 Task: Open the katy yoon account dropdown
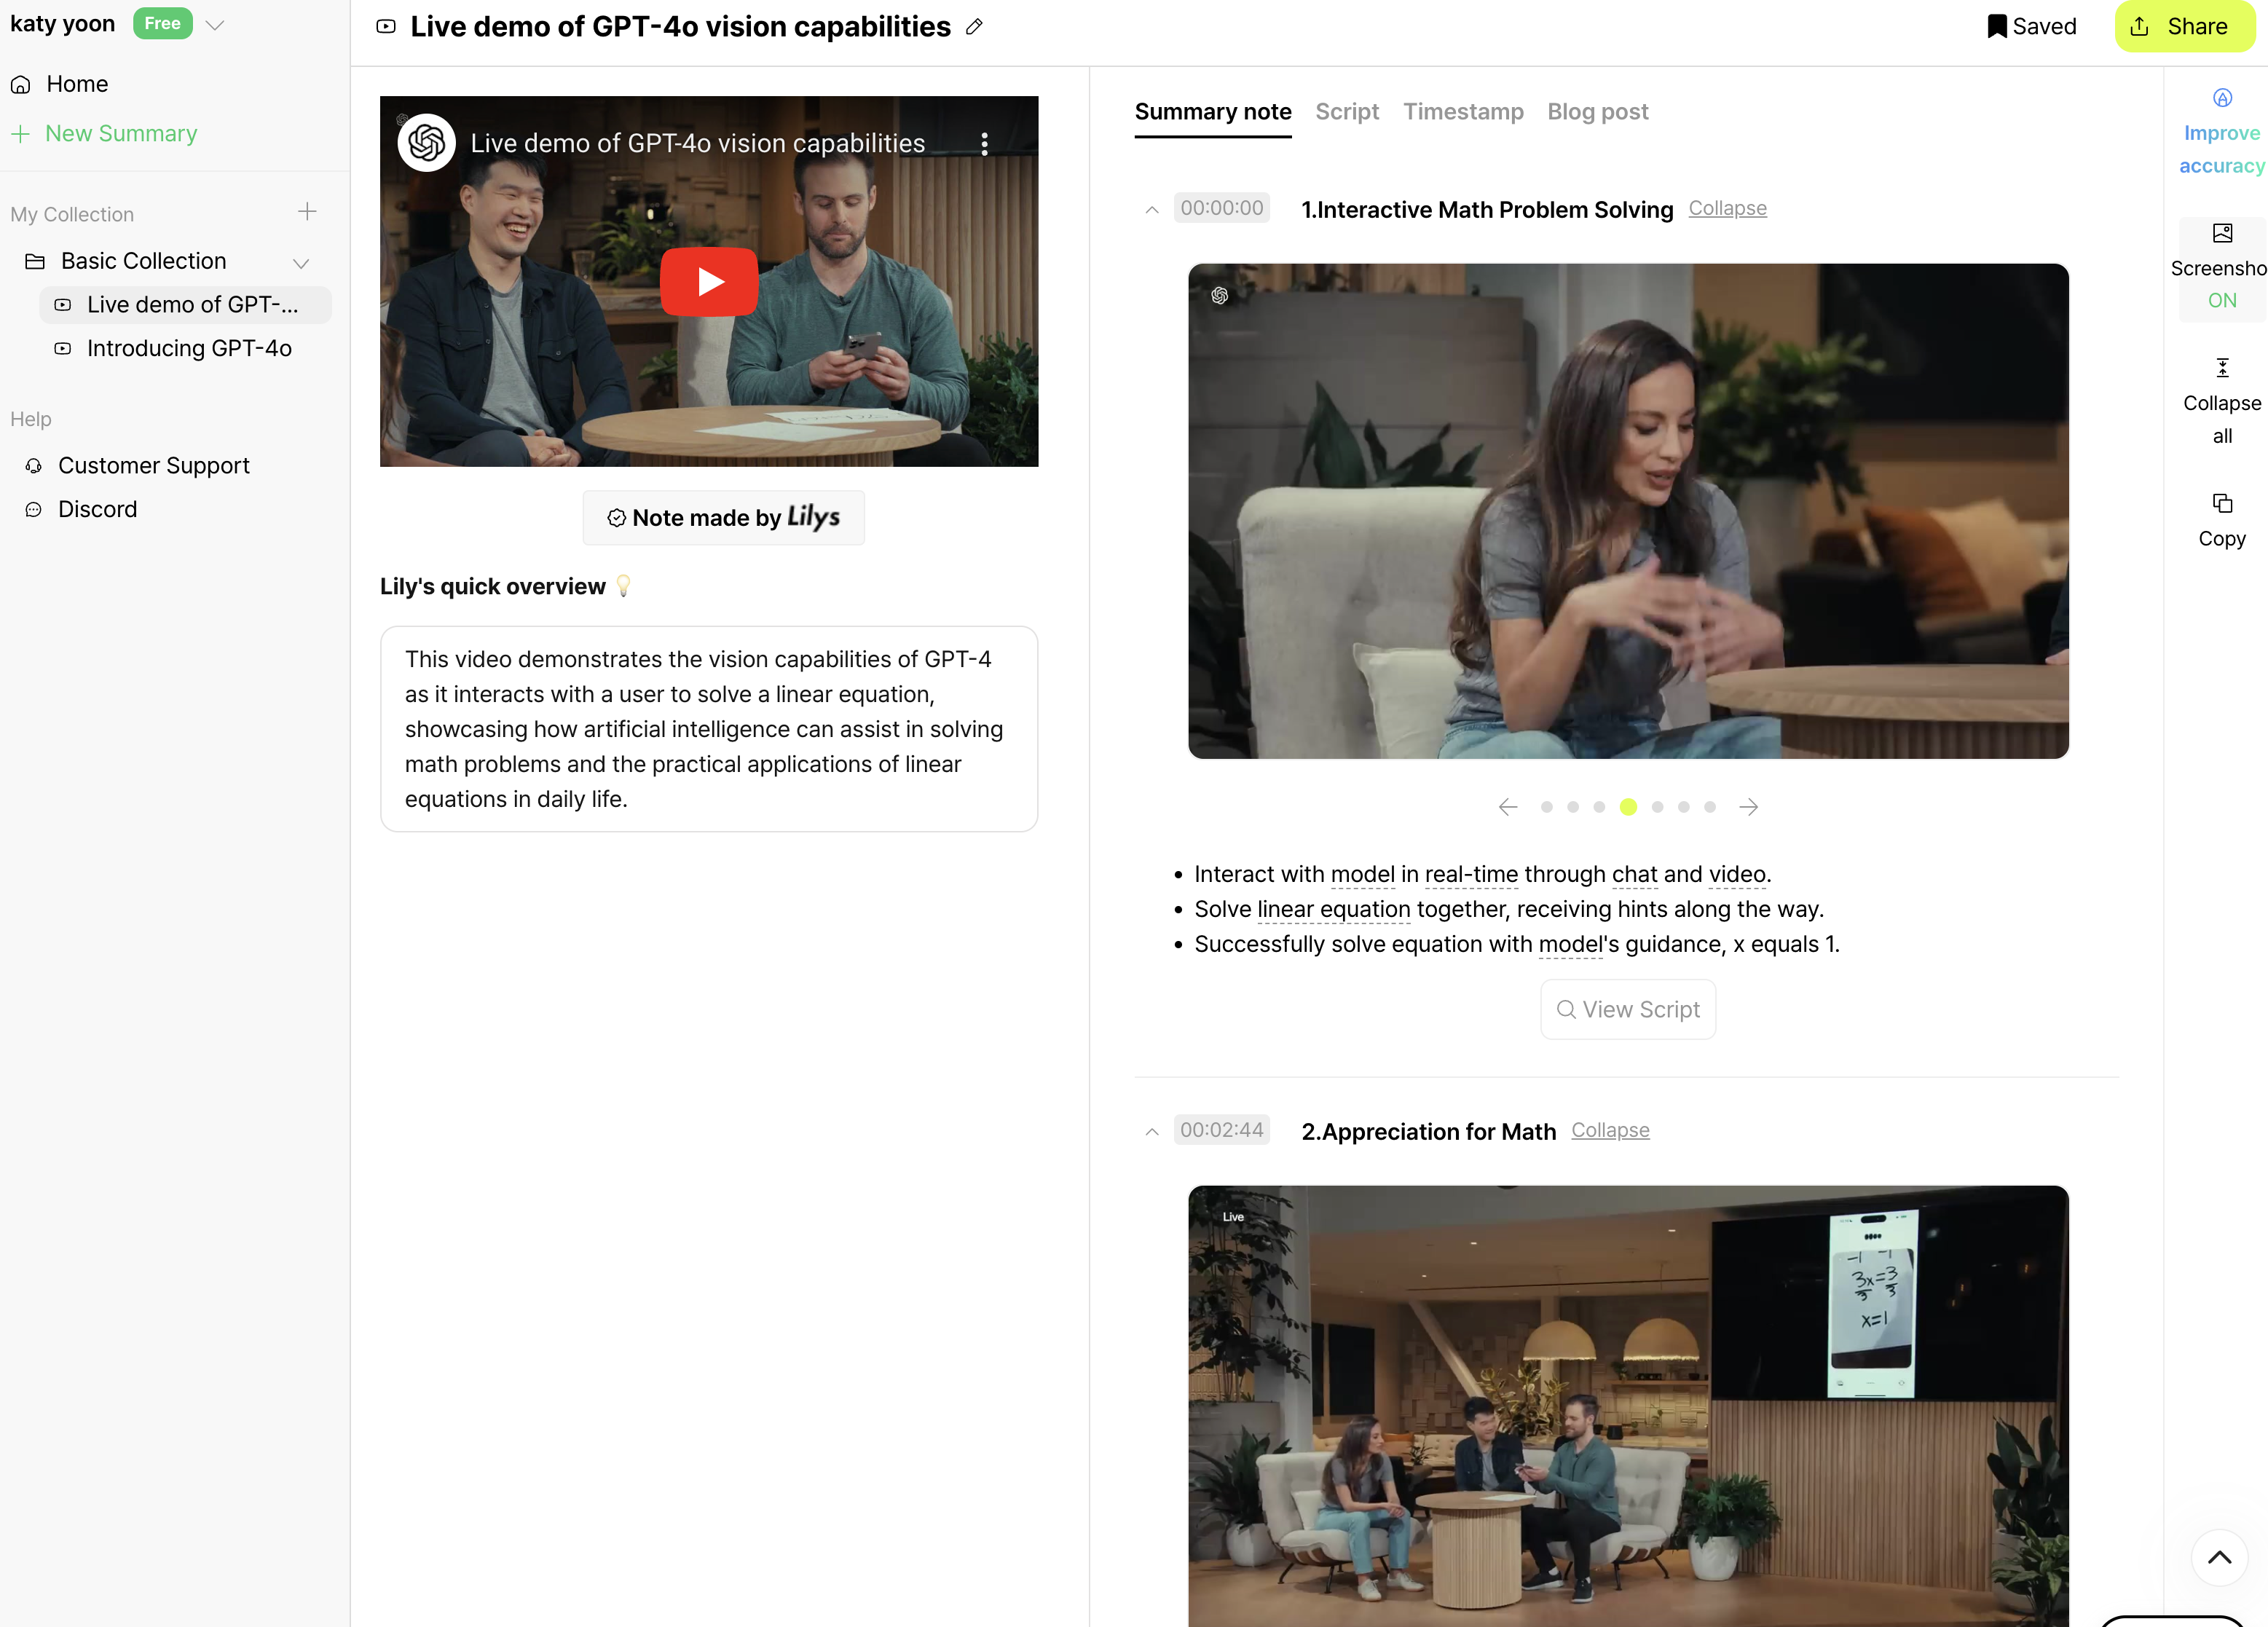click(215, 25)
